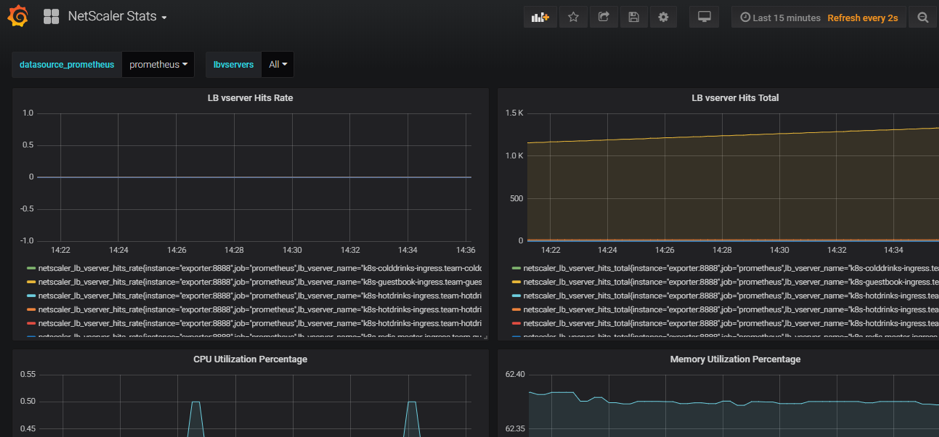The height and width of the screenshot is (437, 939).
Task: Click the Add panel icon
Action: [540, 17]
